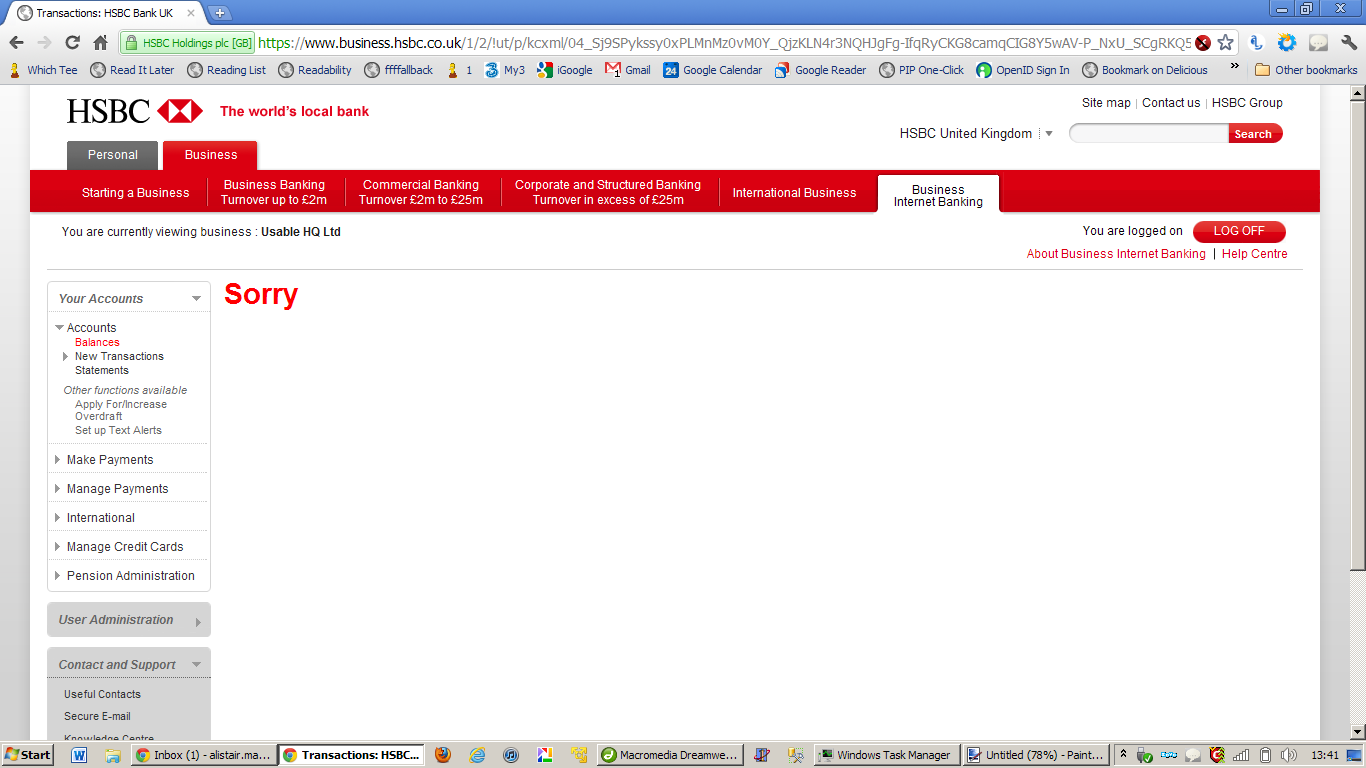Open the Chrome wrench menu
The image size is (1366, 768).
[1349, 43]
